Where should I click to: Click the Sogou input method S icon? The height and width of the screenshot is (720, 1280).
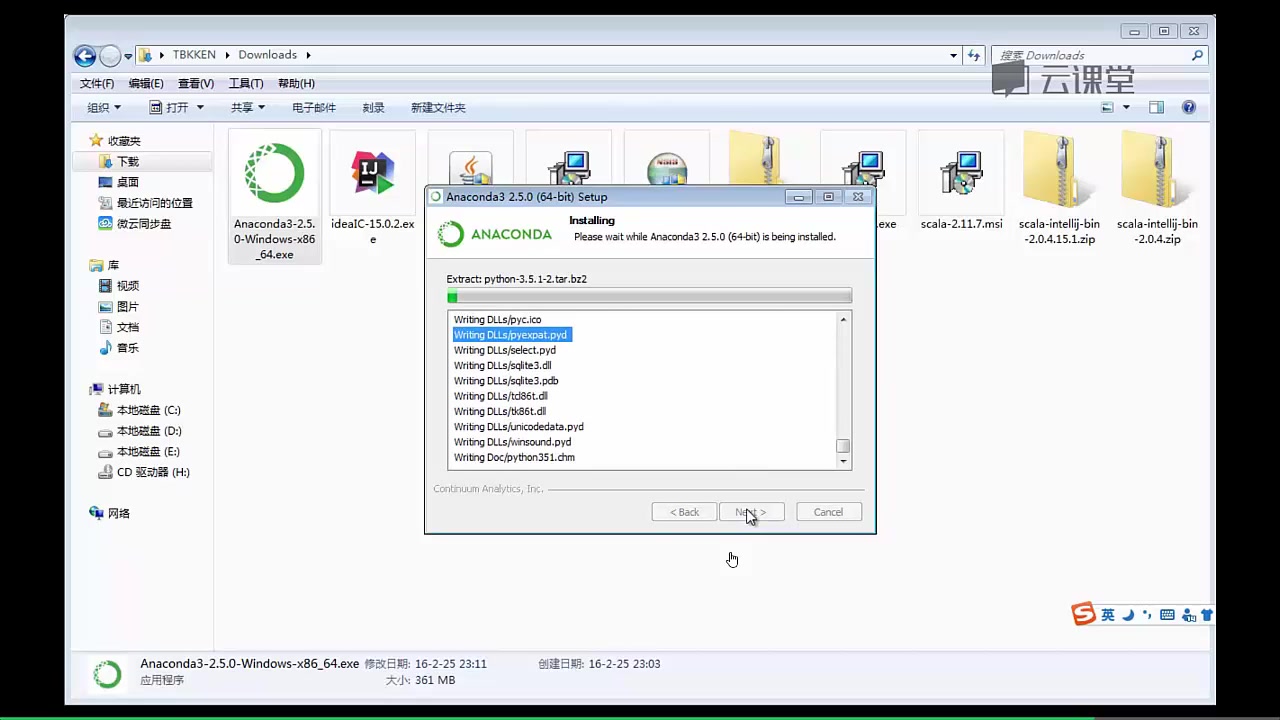1083,614
